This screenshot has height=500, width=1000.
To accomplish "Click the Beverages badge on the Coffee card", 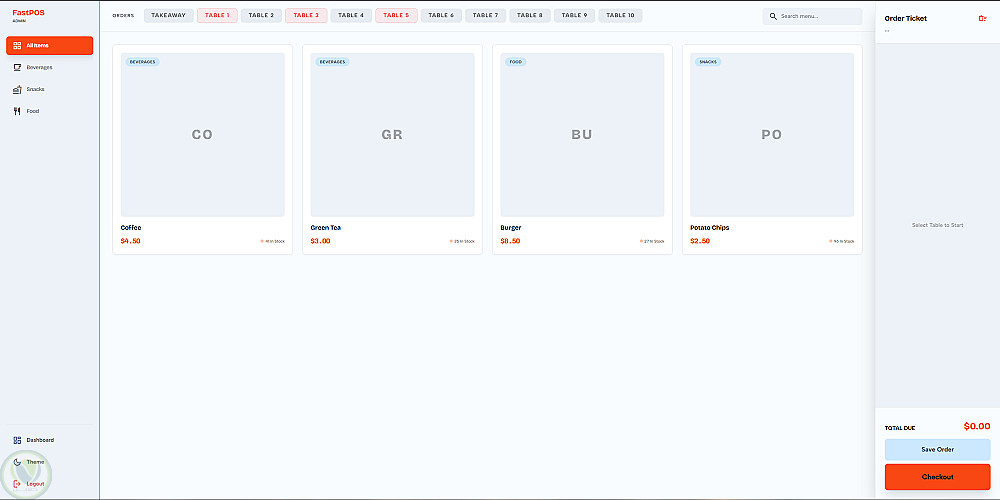I will [x=142, y=62].
